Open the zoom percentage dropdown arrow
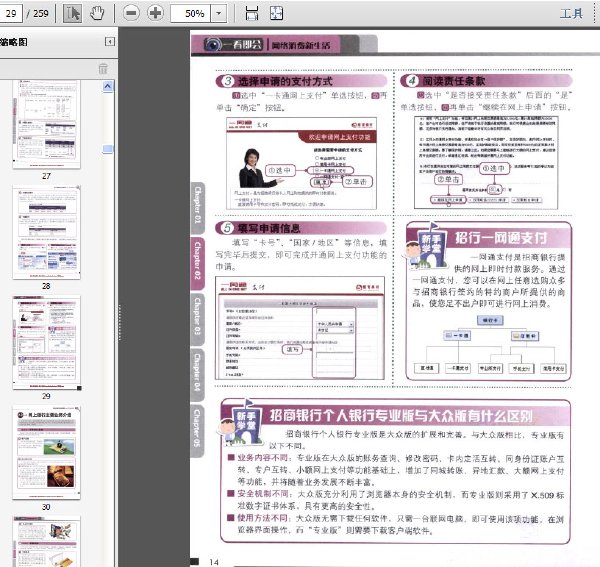This screenshot has height=567, width=600. tap(218, 13)
